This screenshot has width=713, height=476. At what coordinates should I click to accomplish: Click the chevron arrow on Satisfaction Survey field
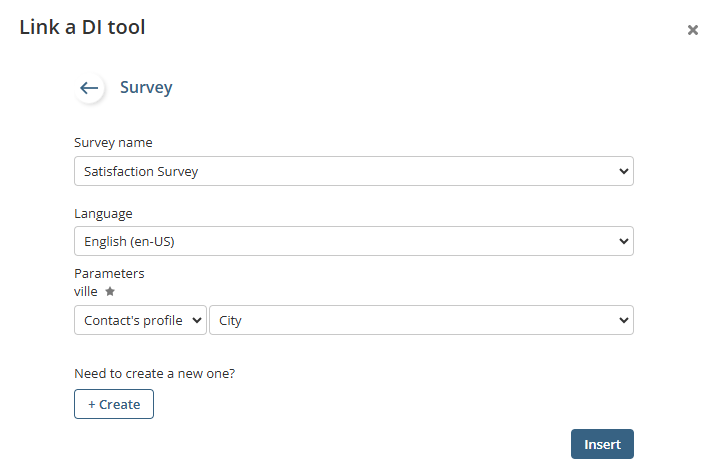(624, 171)
